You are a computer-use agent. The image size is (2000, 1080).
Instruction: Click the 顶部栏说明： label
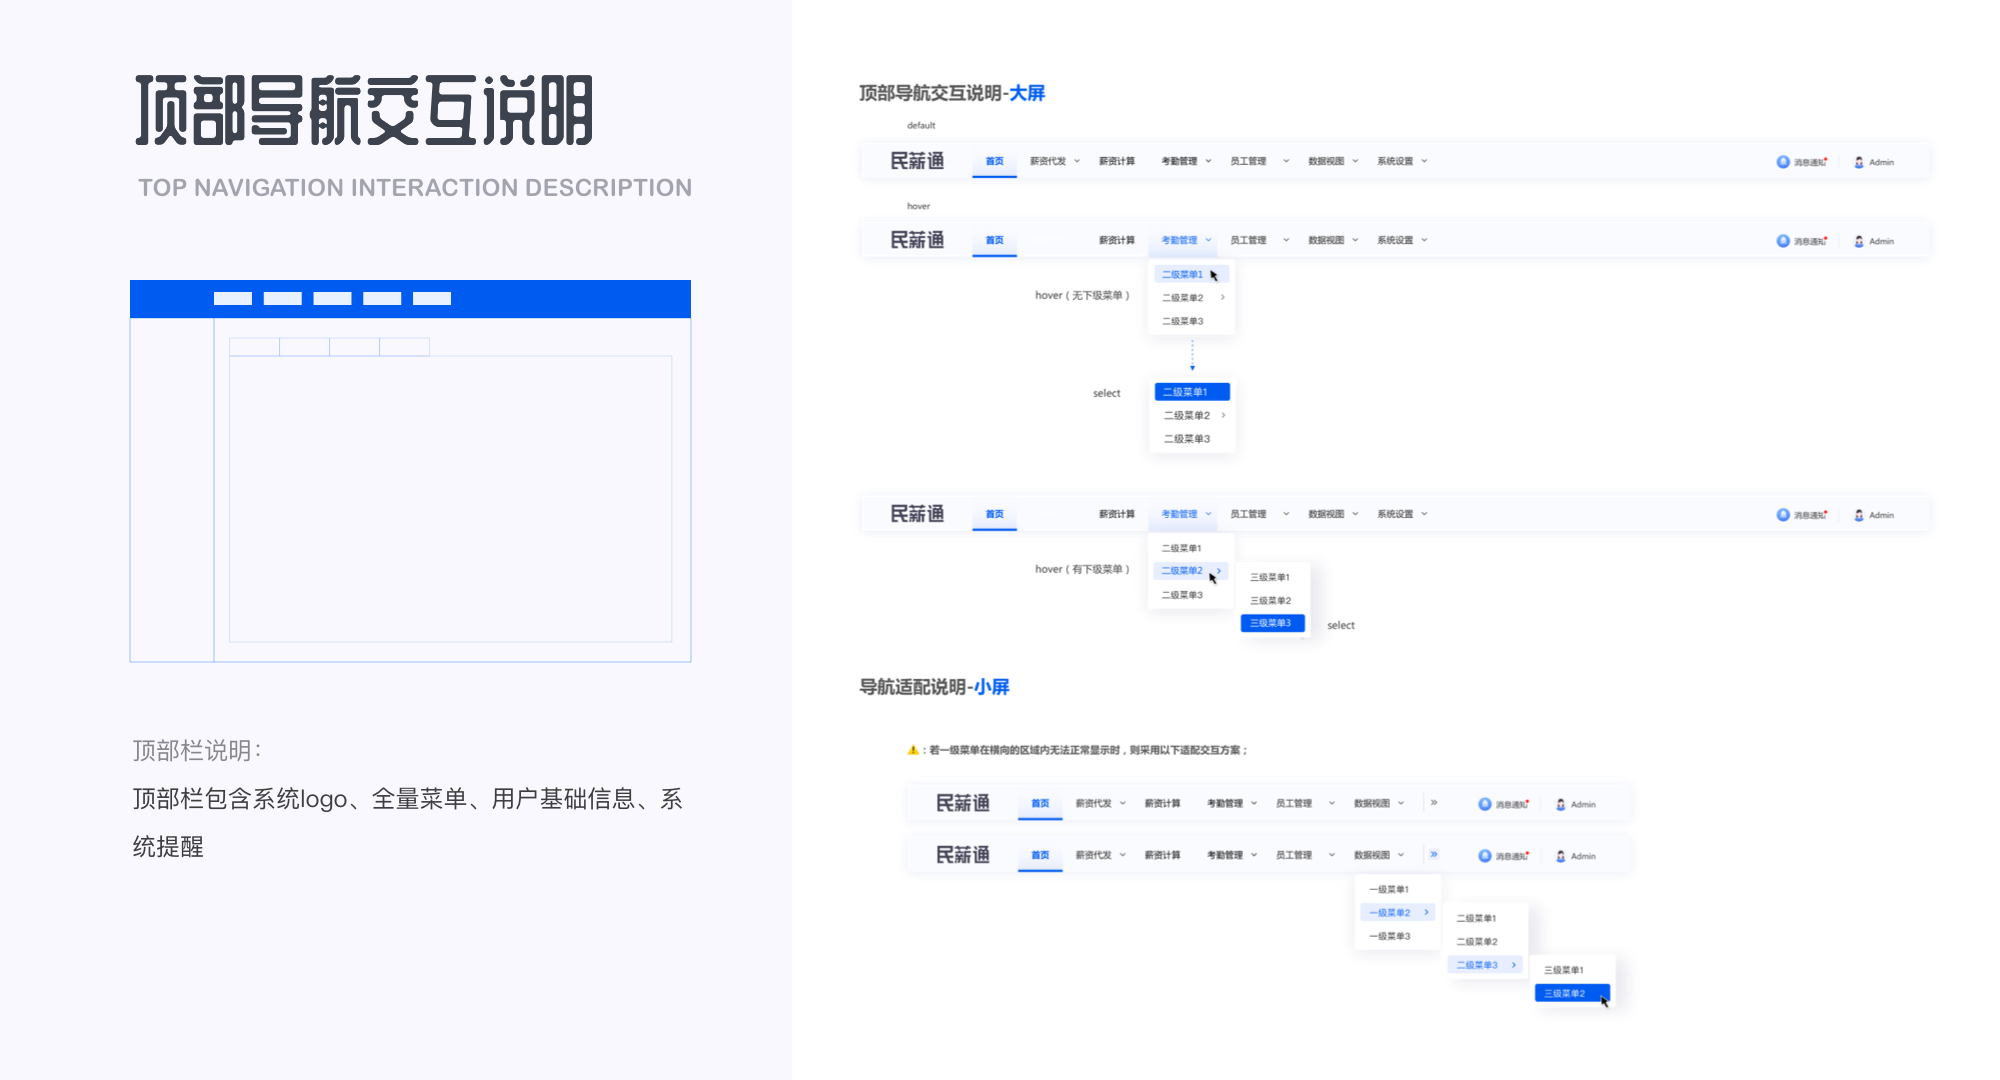point(198,750)
